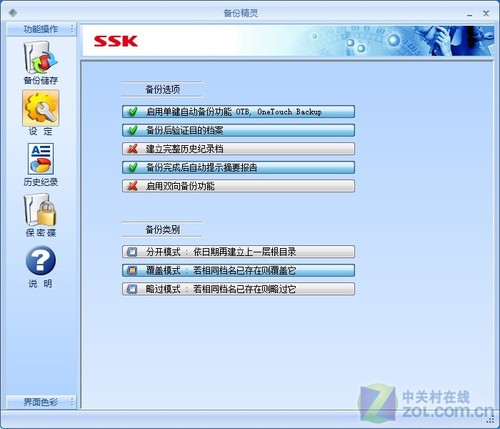Expand the 界面色彩 panel header

41,402
